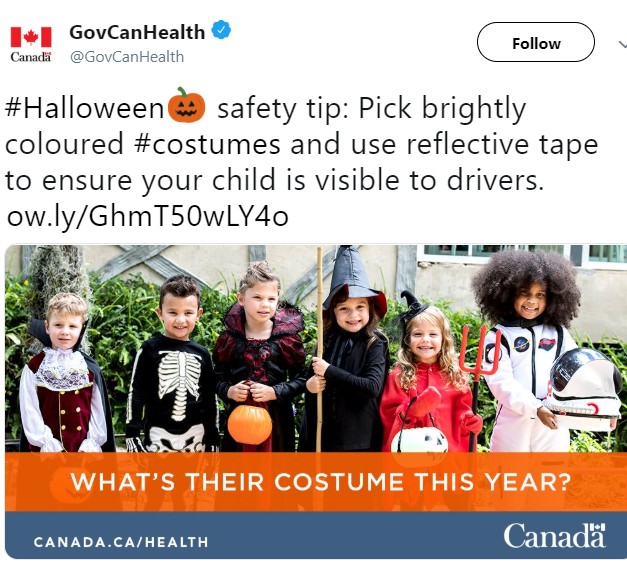Click the Canada wordmark logo in banner
Screen dimensions: 627x563
coord(554,535)
